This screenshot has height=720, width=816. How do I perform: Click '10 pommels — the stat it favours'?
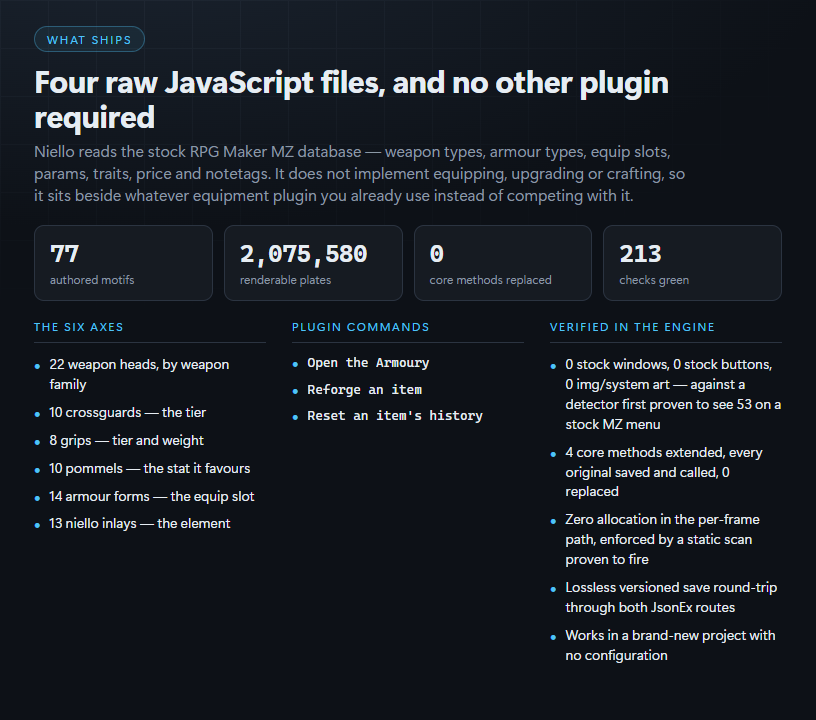click(x=150, y=469)
